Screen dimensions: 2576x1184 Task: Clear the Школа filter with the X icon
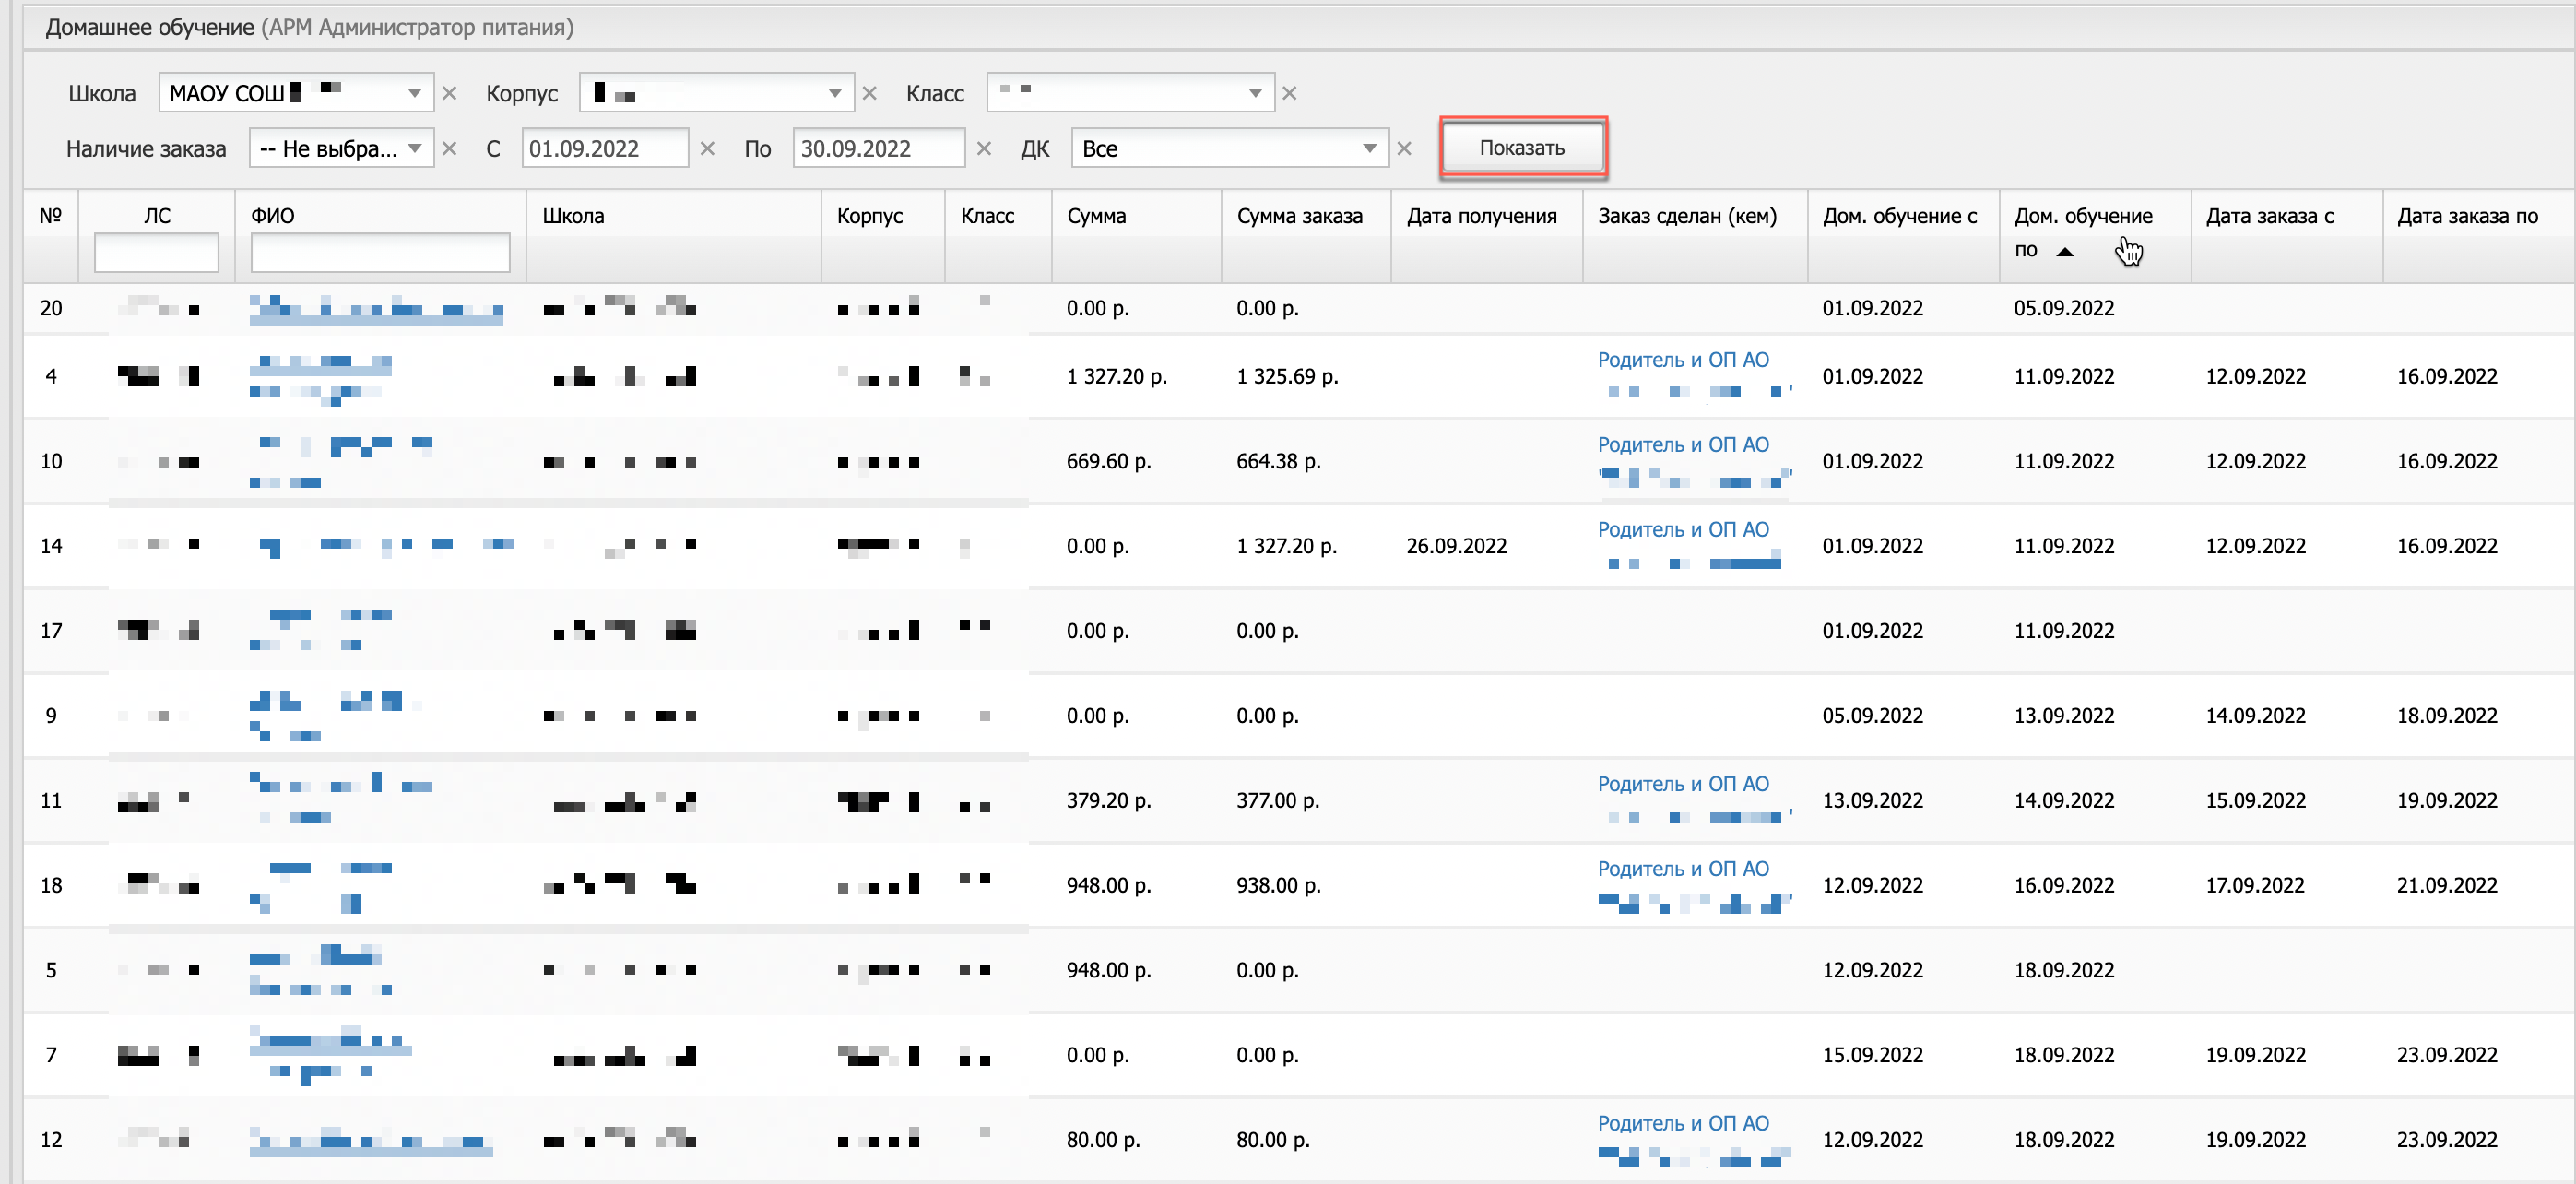449,93
